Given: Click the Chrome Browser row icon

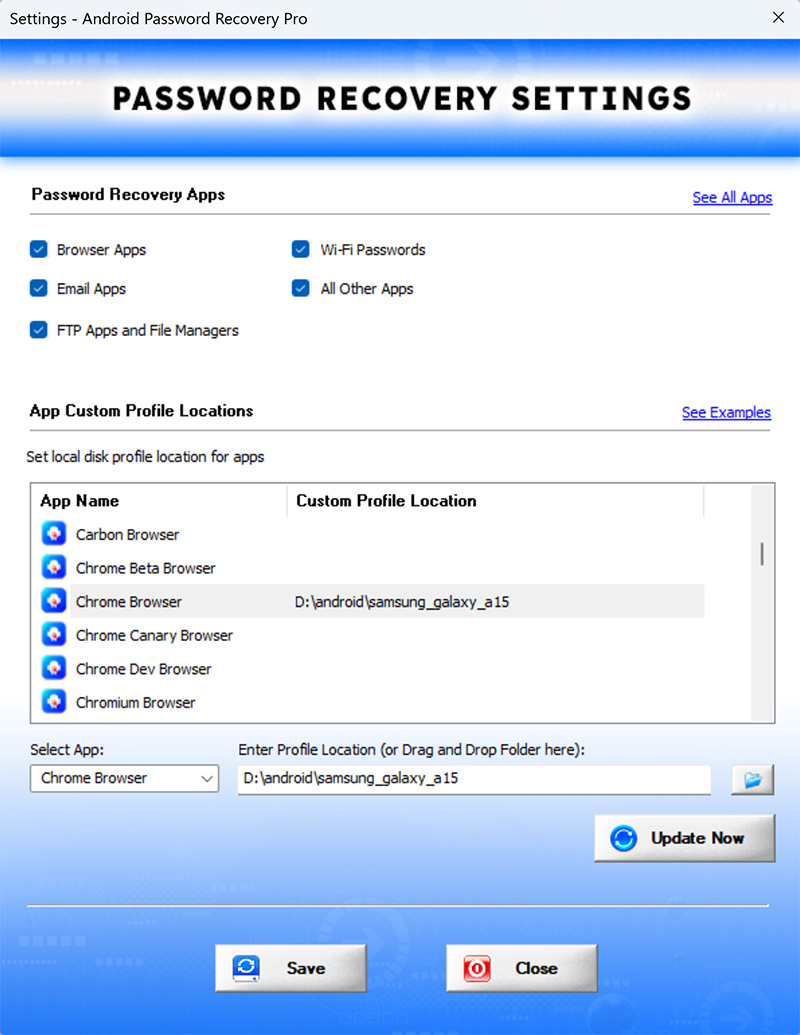Looking at the screenshot, I should point(53,601).
